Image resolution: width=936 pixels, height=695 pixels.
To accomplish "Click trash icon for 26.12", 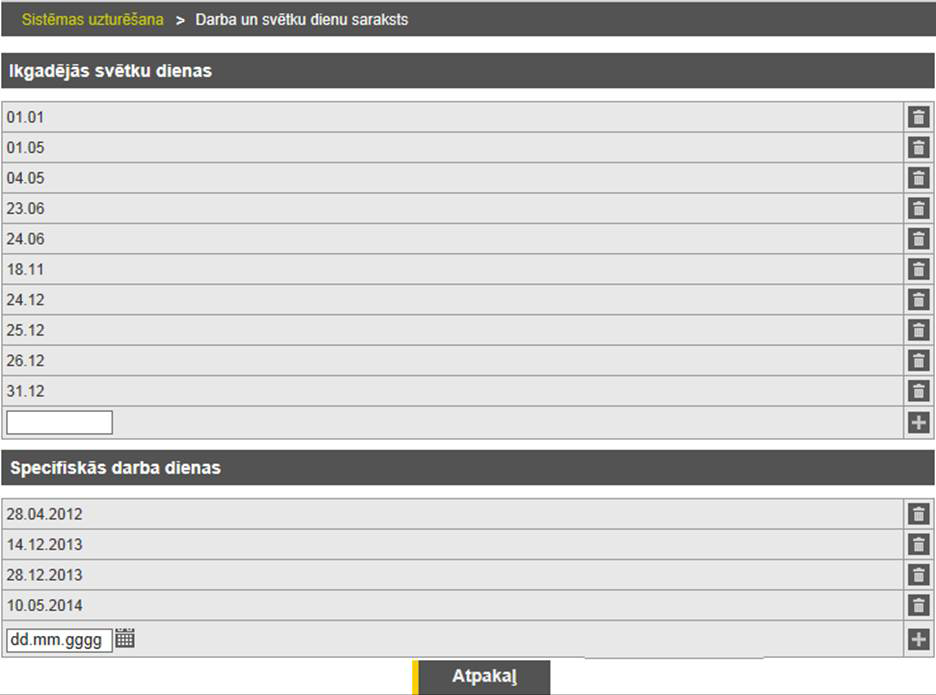I will (918, 361).
